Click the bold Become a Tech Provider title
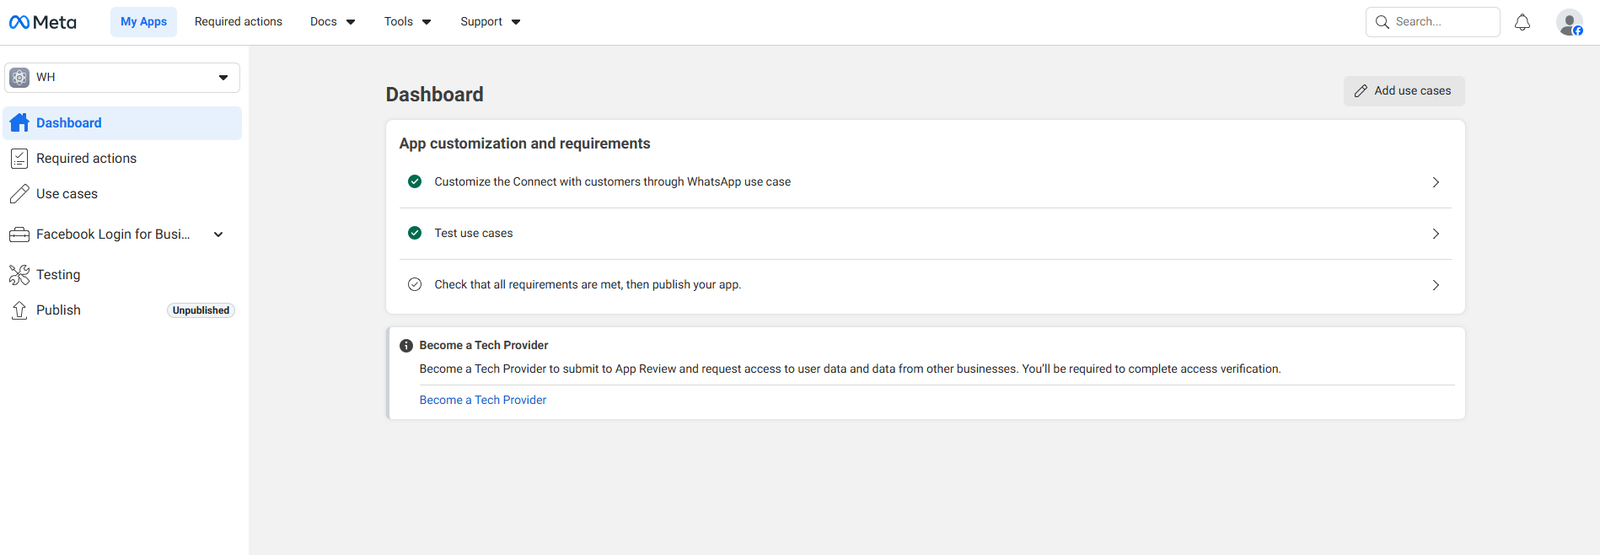This screenshot has height=555, width=1600. (x=484, y=345)
